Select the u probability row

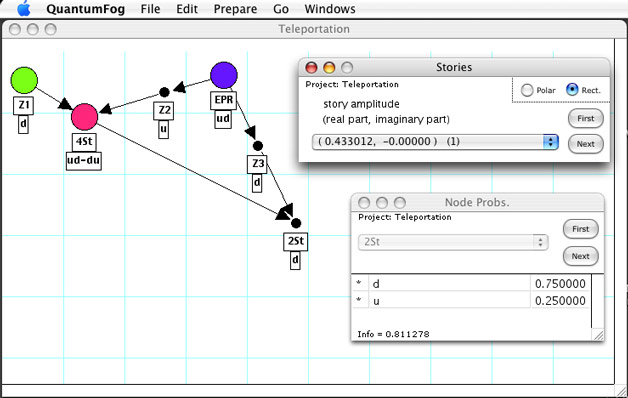[x=471, y=301]
